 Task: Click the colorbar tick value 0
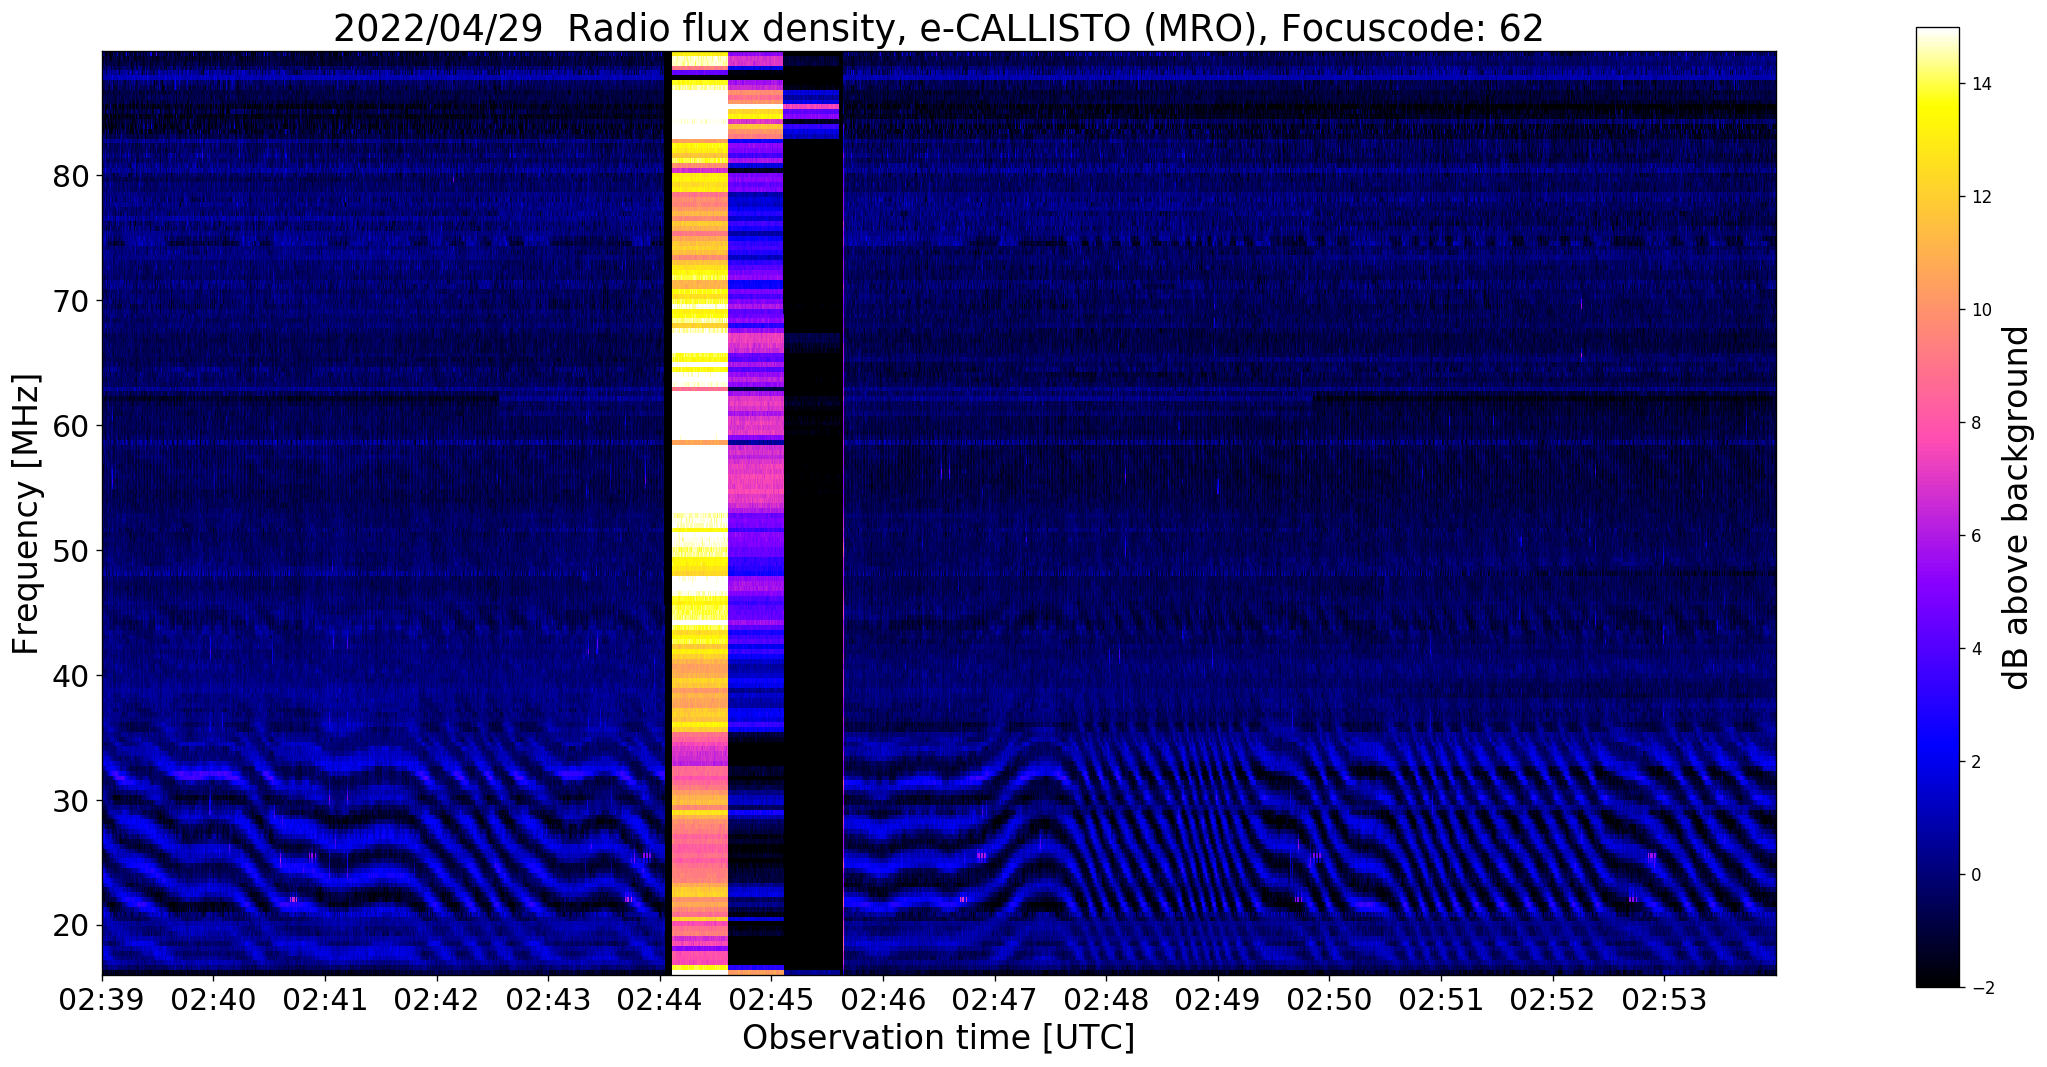(1976, 875)
